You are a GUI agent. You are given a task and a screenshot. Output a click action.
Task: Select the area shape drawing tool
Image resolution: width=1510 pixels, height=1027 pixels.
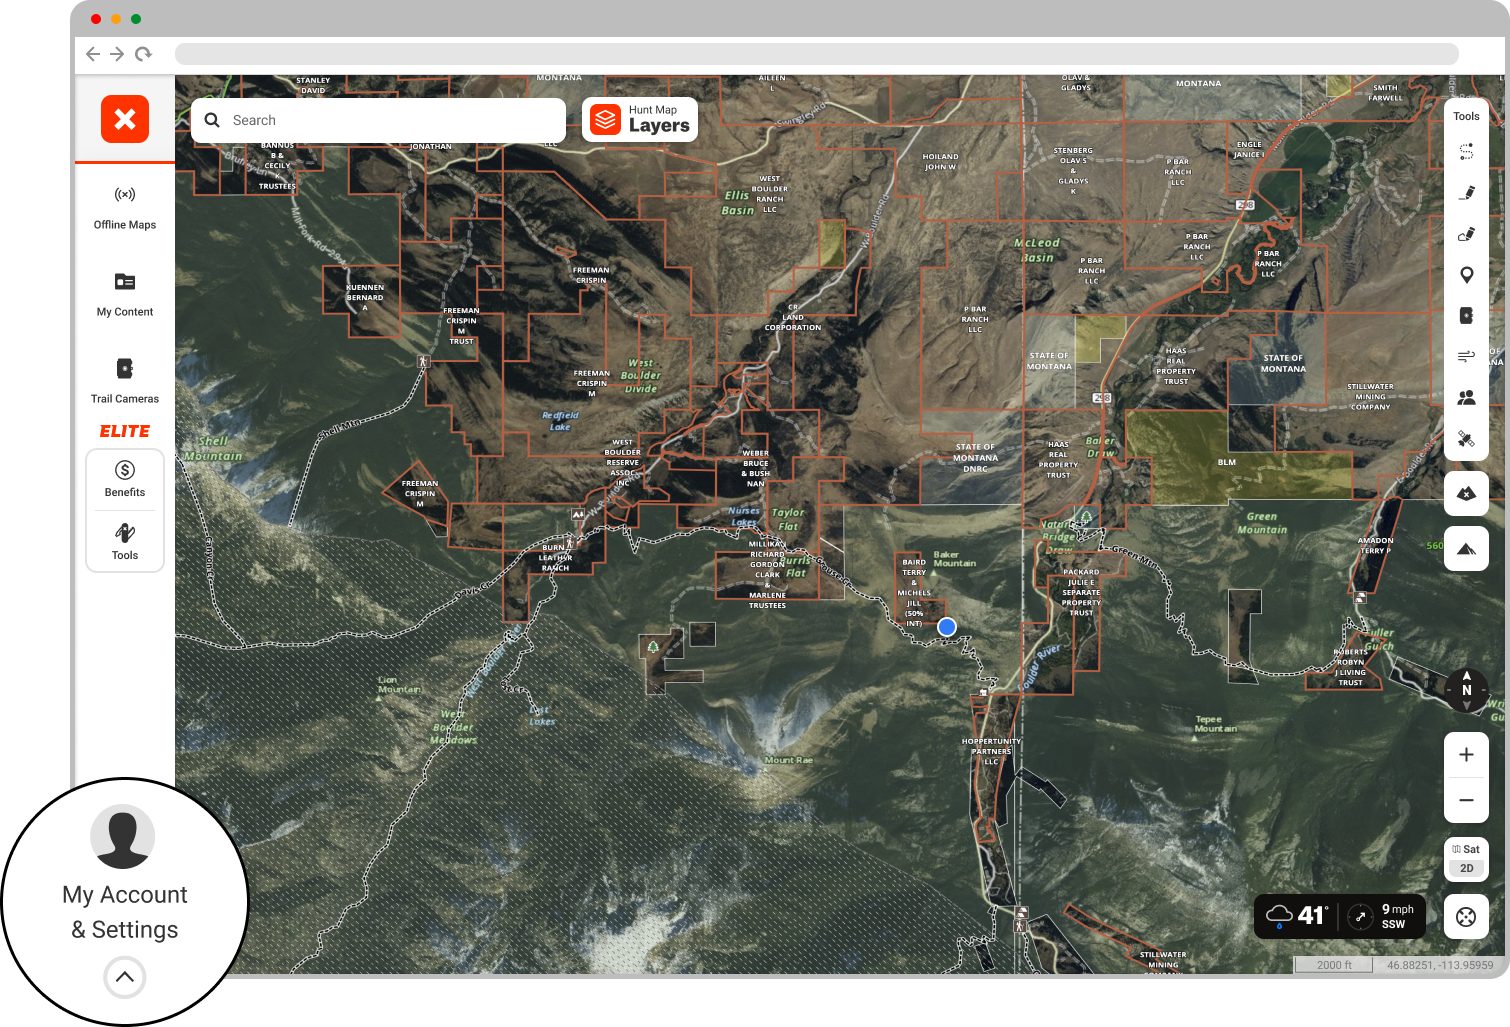(1466, 234)
